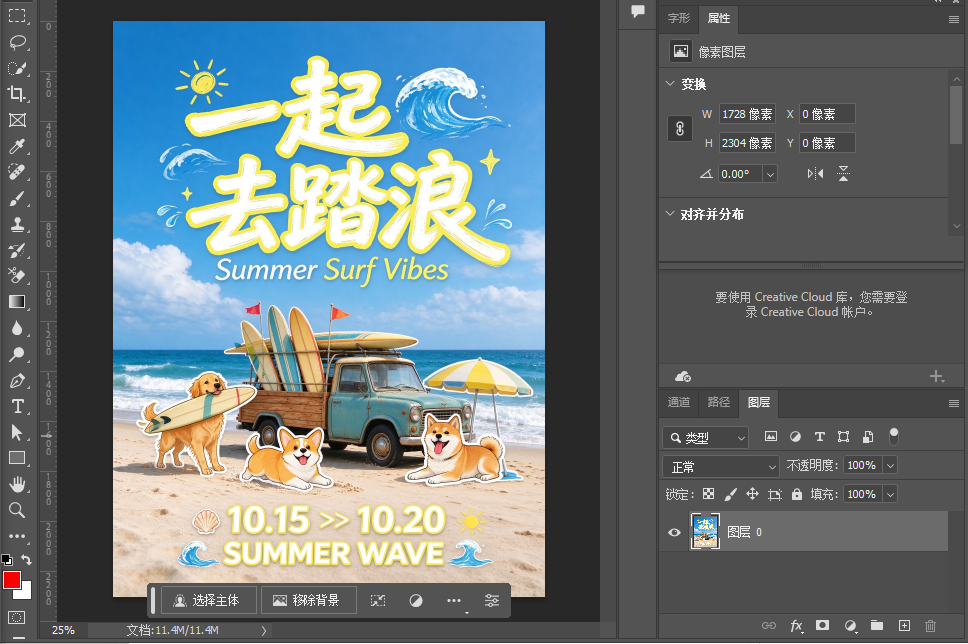Viewport: 968px width, 644px height.
Task: Select the Quick Selection tool
Action: coord(17,68)
